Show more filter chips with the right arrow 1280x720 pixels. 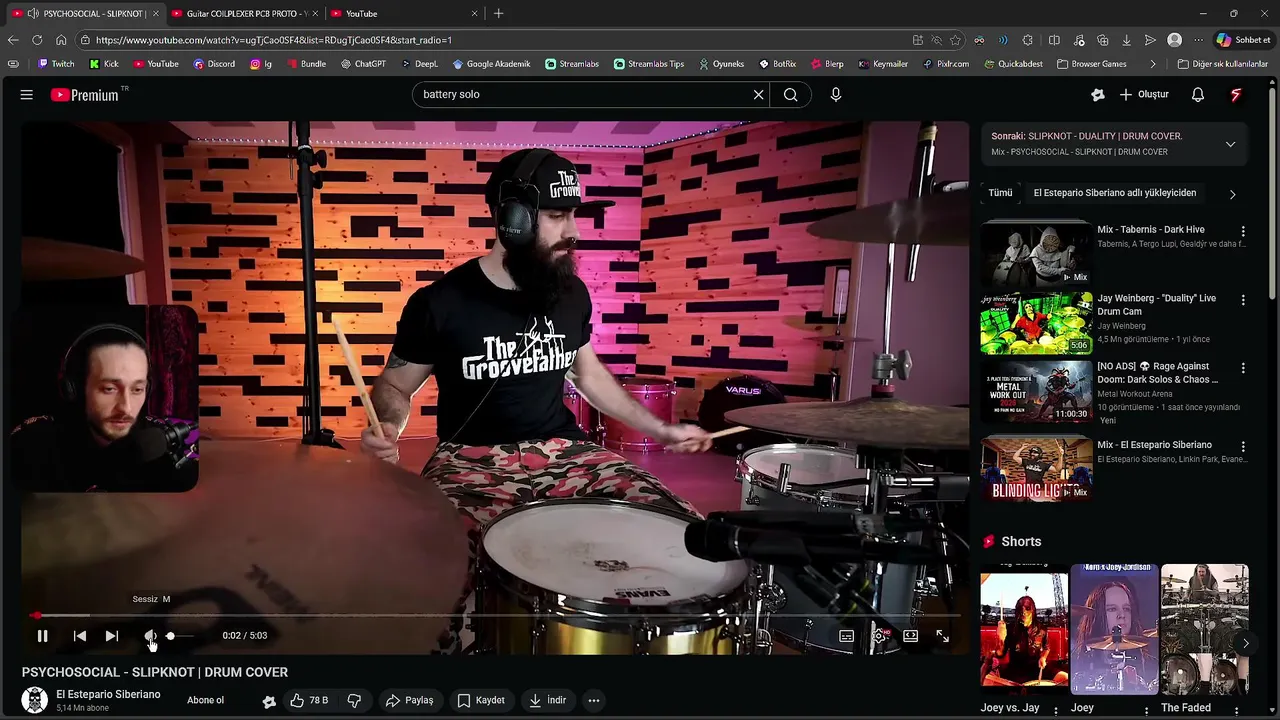click(1232, 194)
